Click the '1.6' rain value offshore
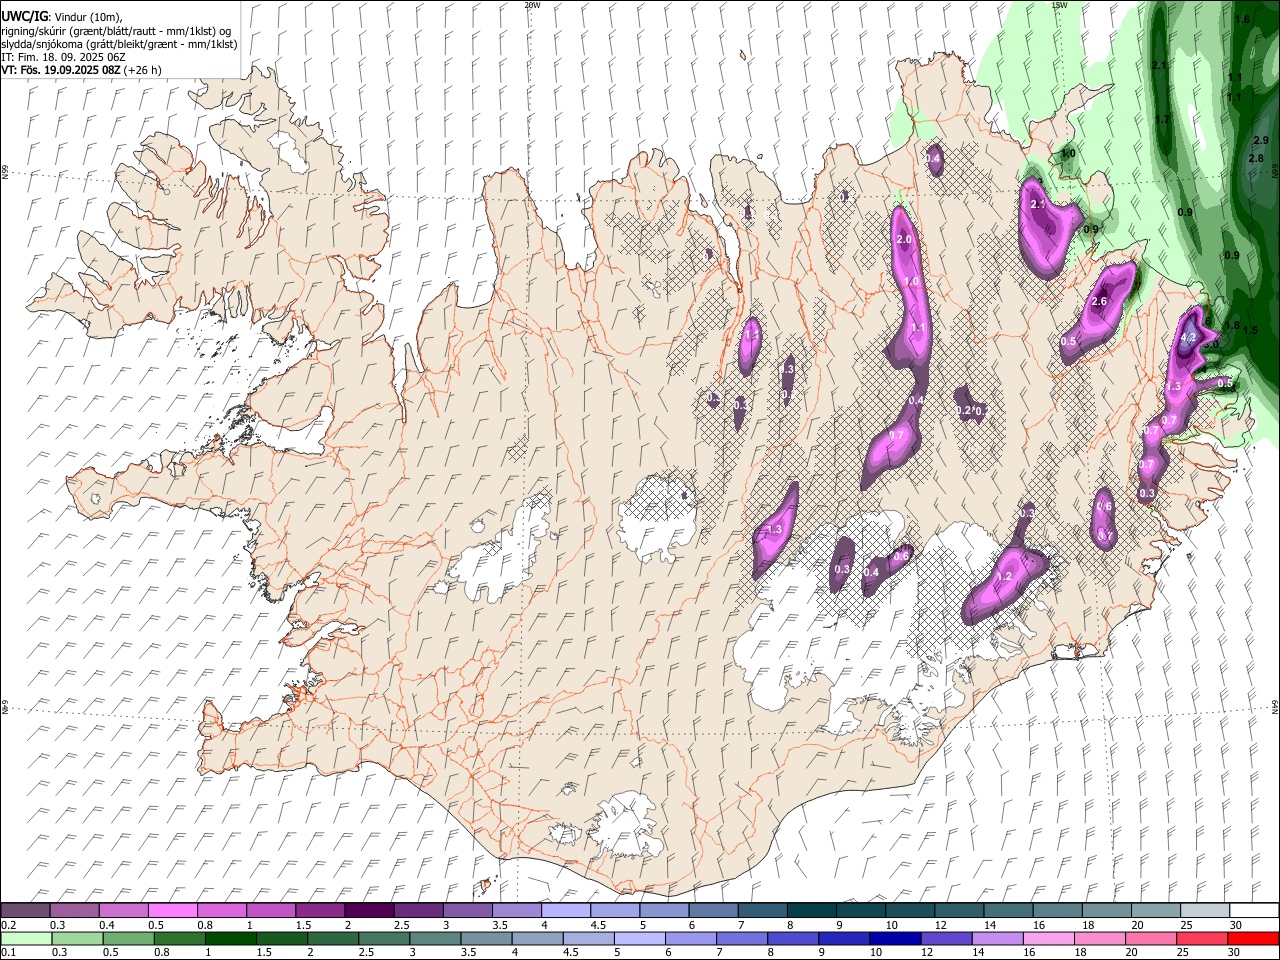 point(1242,19)
